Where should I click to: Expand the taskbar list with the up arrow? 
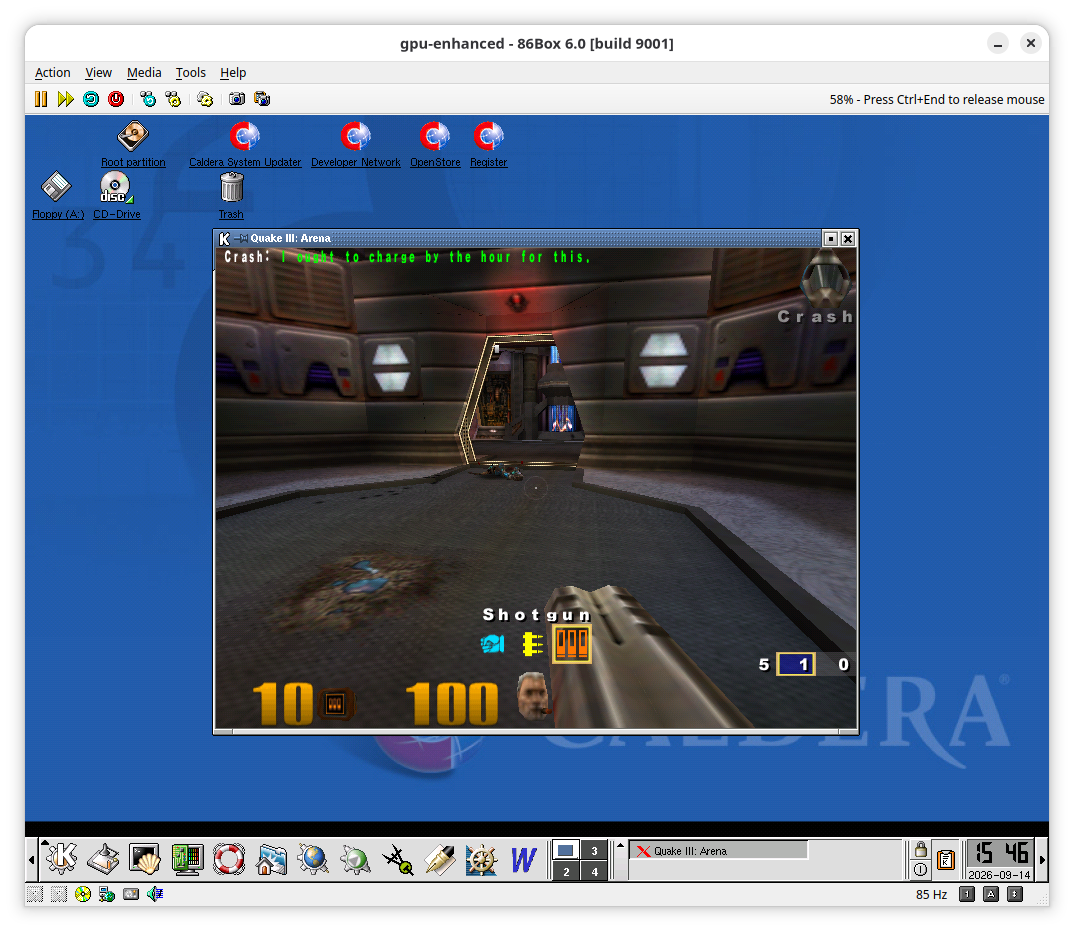click(x=621, y=845)
